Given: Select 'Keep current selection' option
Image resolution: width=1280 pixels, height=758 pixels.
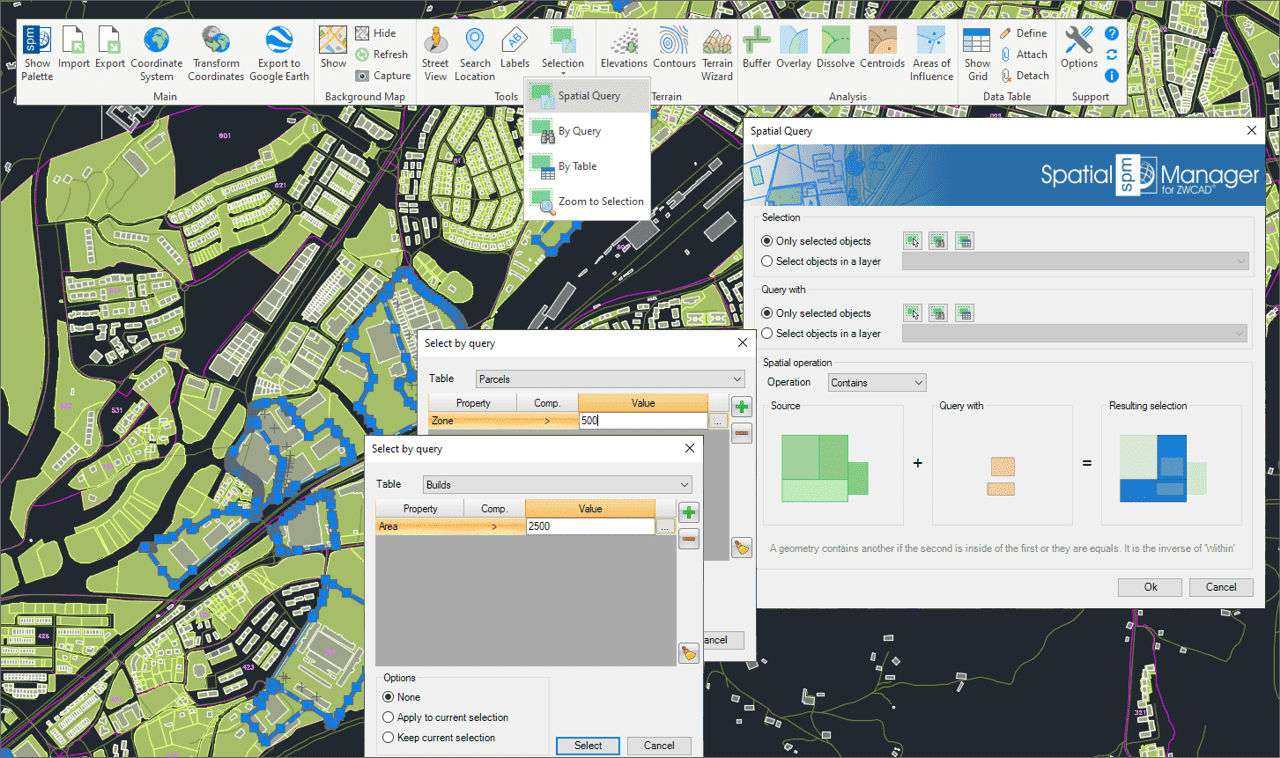Looking at the screenshot, I should [439, 737].
